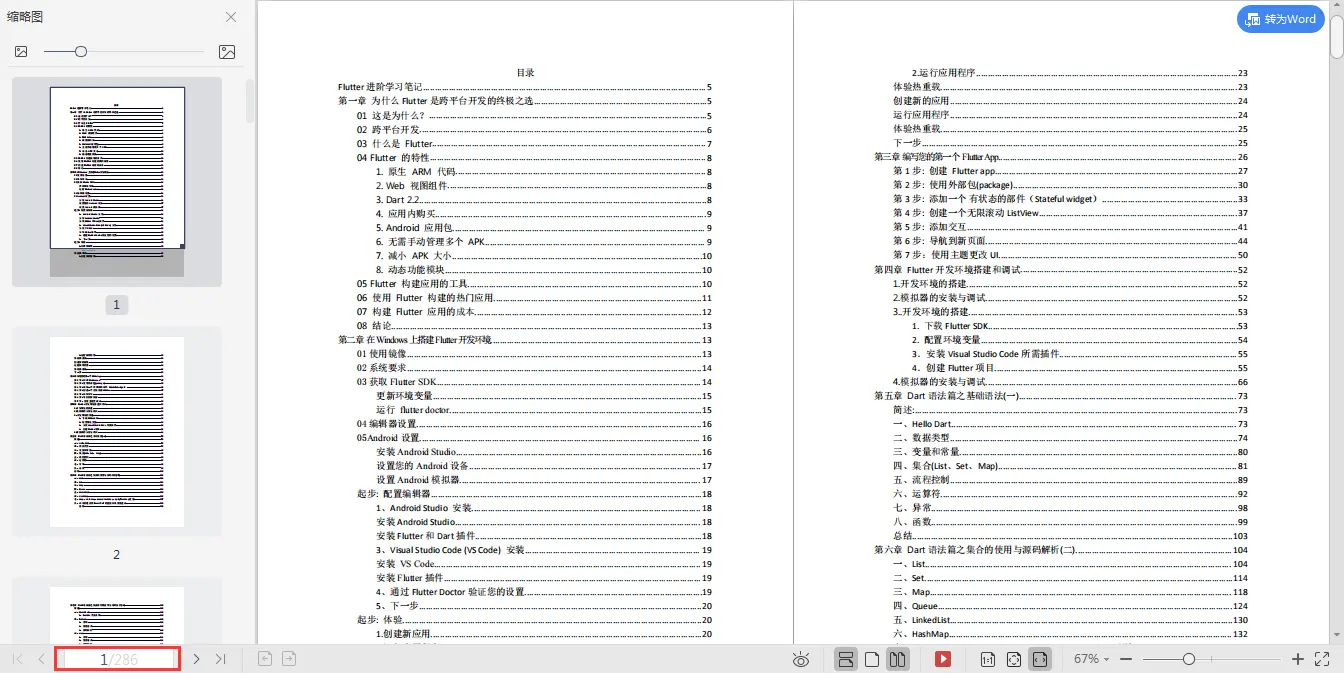The height and width of the screenshot is (673, 1344).
Task: Fit the page to window width
Action: click(1040, 659)
